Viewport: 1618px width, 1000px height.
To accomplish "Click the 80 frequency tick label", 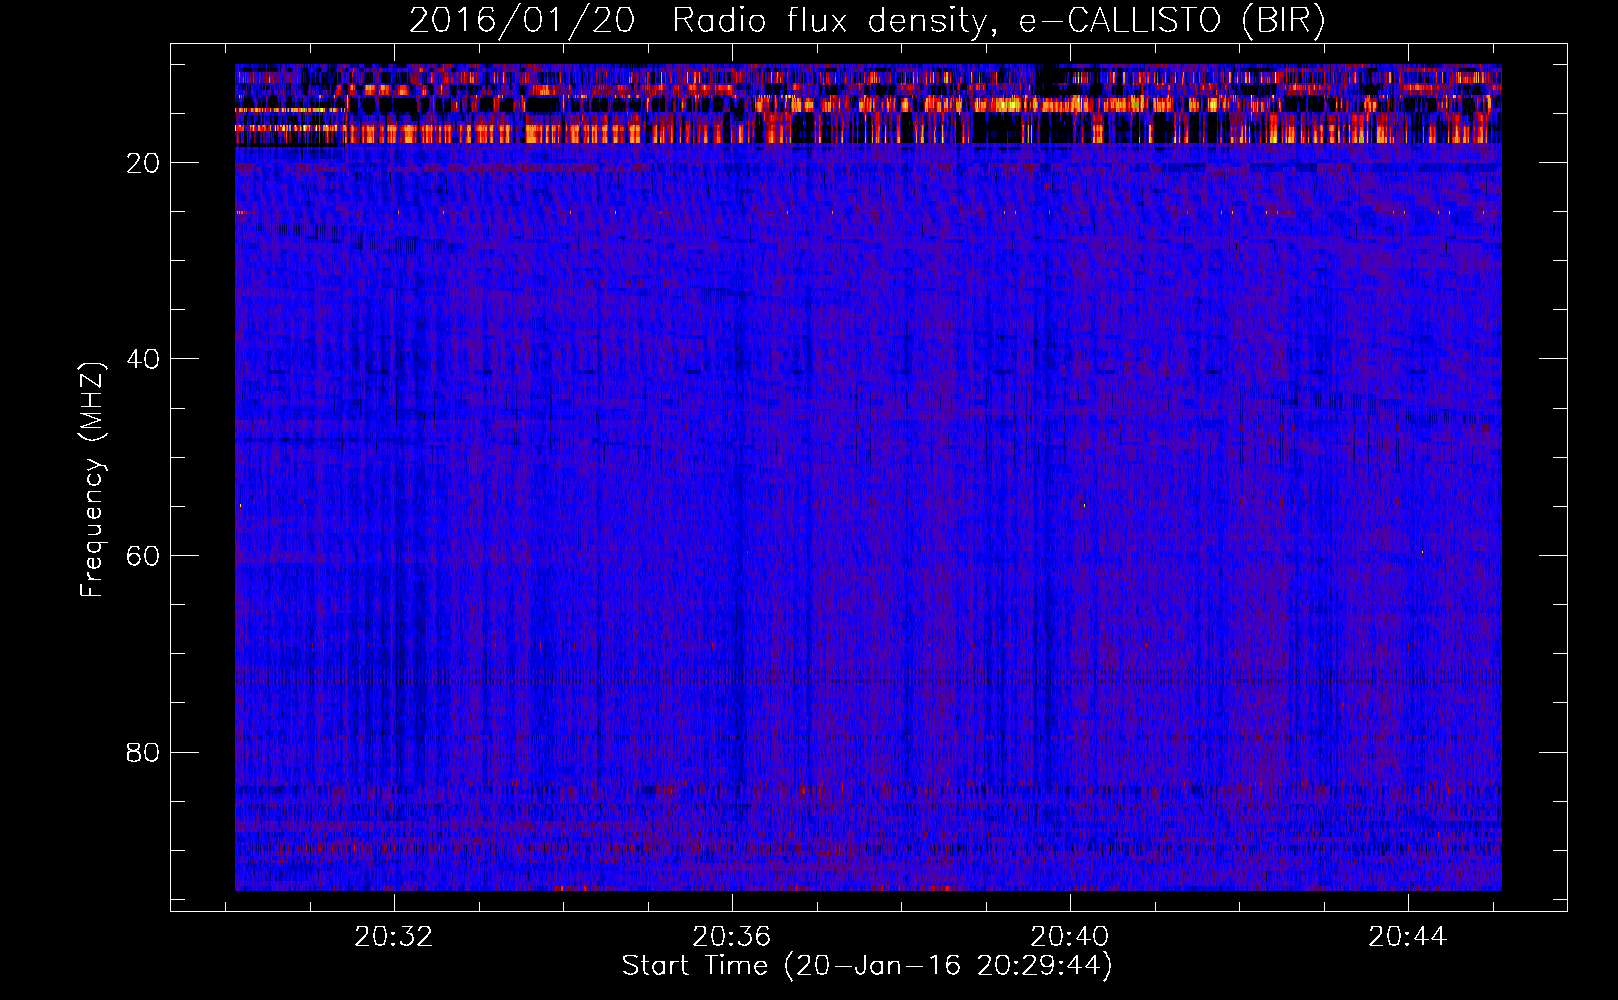I will click(144, 753).
